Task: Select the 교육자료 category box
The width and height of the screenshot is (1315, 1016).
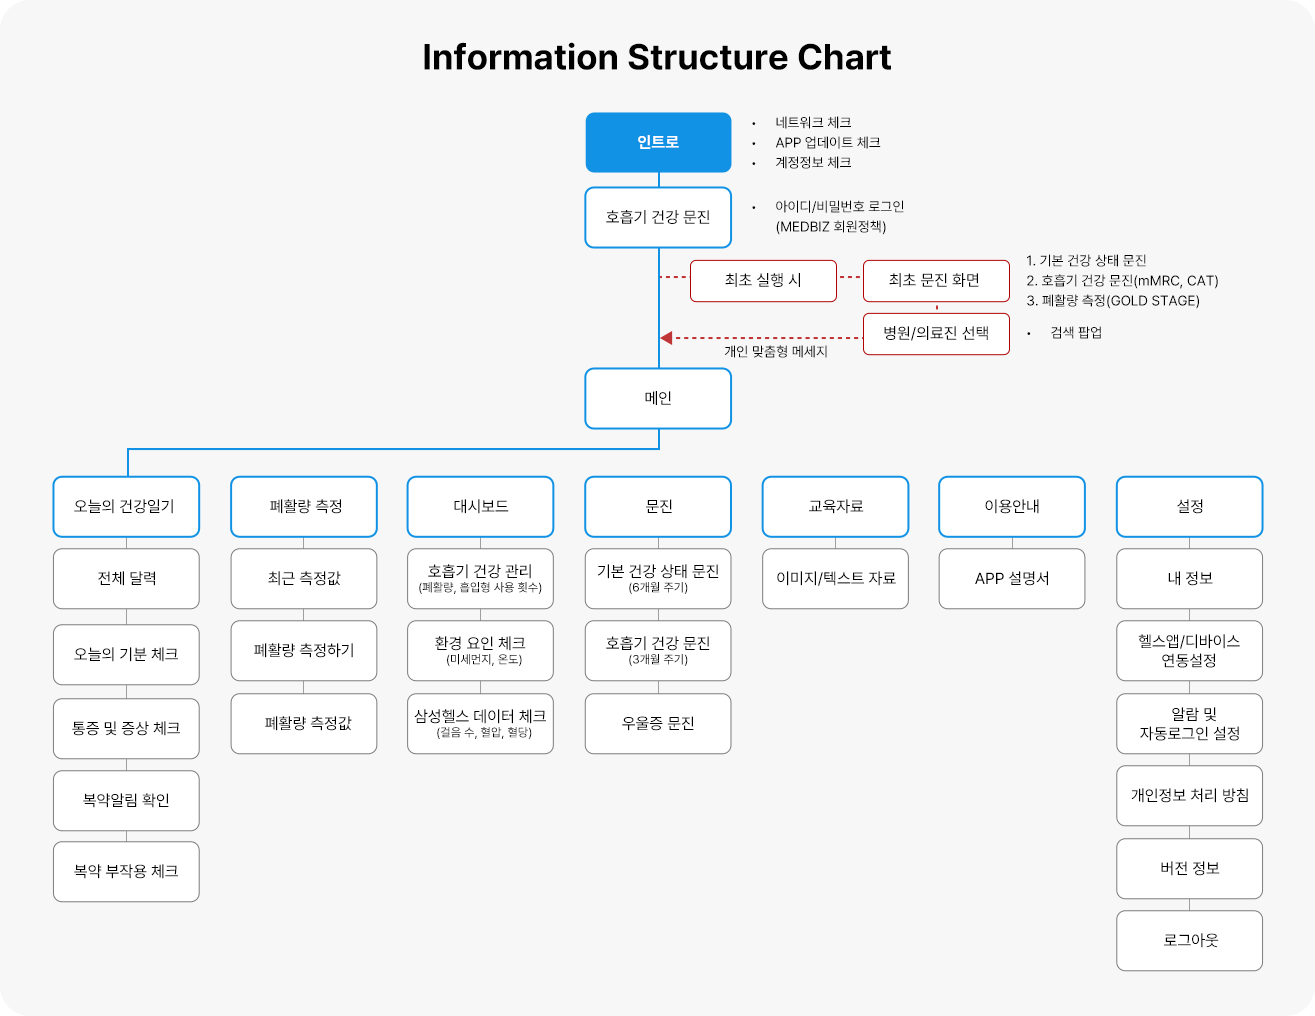Action: coord(835,506)
